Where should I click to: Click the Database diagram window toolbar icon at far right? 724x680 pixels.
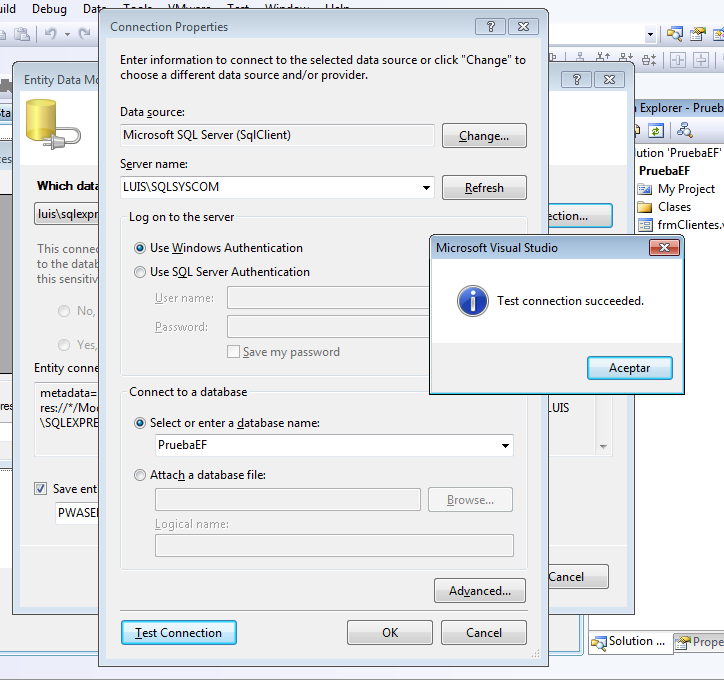tap(718, 34)
